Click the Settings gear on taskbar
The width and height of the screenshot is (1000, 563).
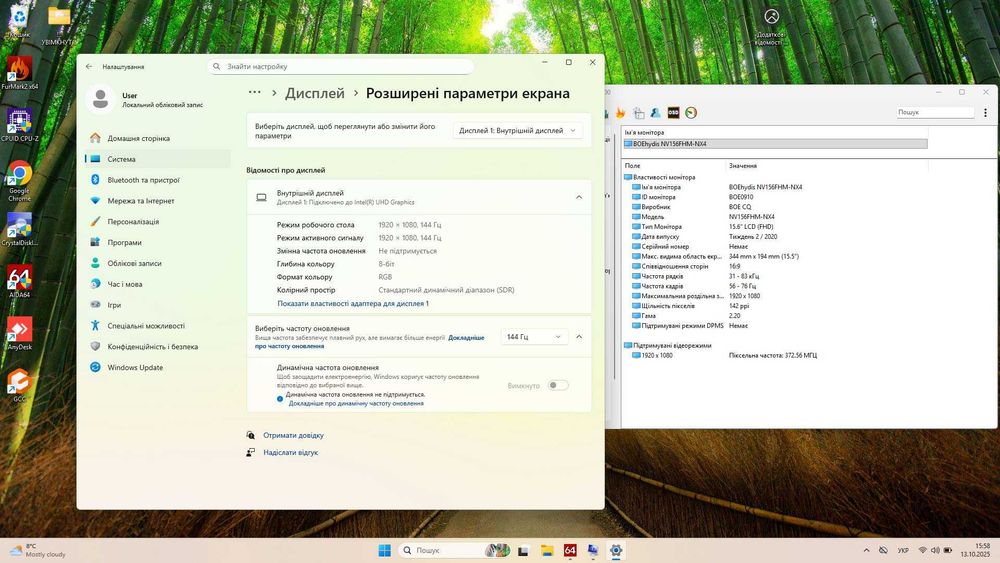pyautogui.click(x=615, y=550)
